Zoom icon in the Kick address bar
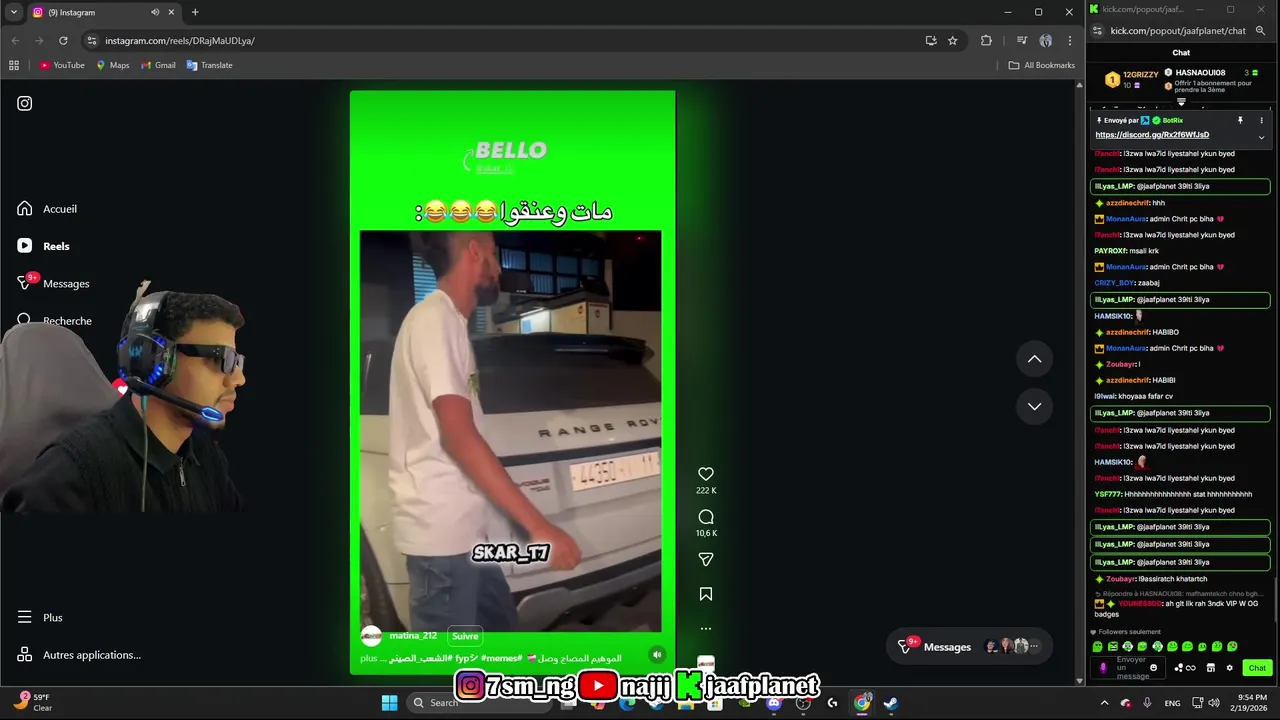Viewport: 1280px width, 720px height. click(x=1260, y=31)
